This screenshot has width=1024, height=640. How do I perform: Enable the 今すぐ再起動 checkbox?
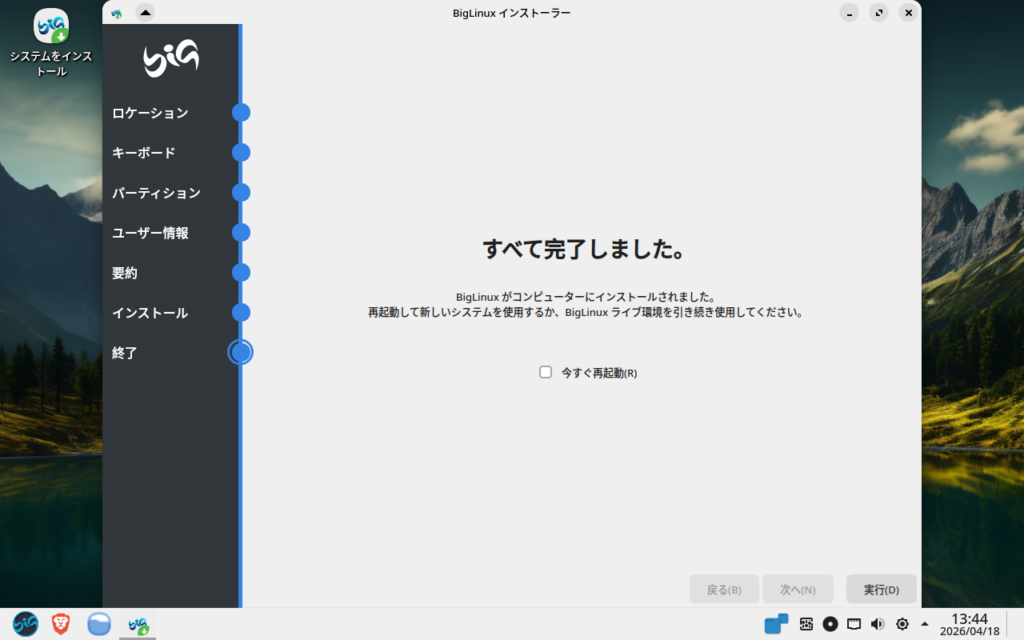pos(546,372)
